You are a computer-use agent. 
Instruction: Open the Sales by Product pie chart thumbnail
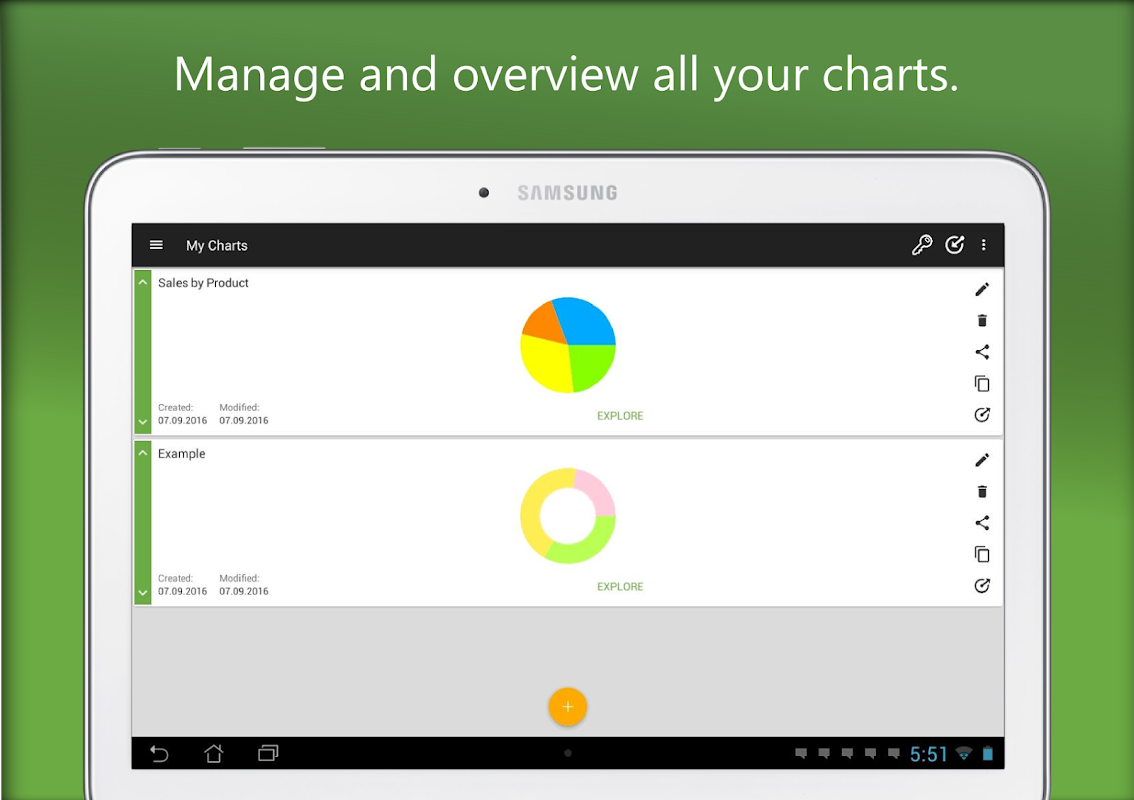568,345
